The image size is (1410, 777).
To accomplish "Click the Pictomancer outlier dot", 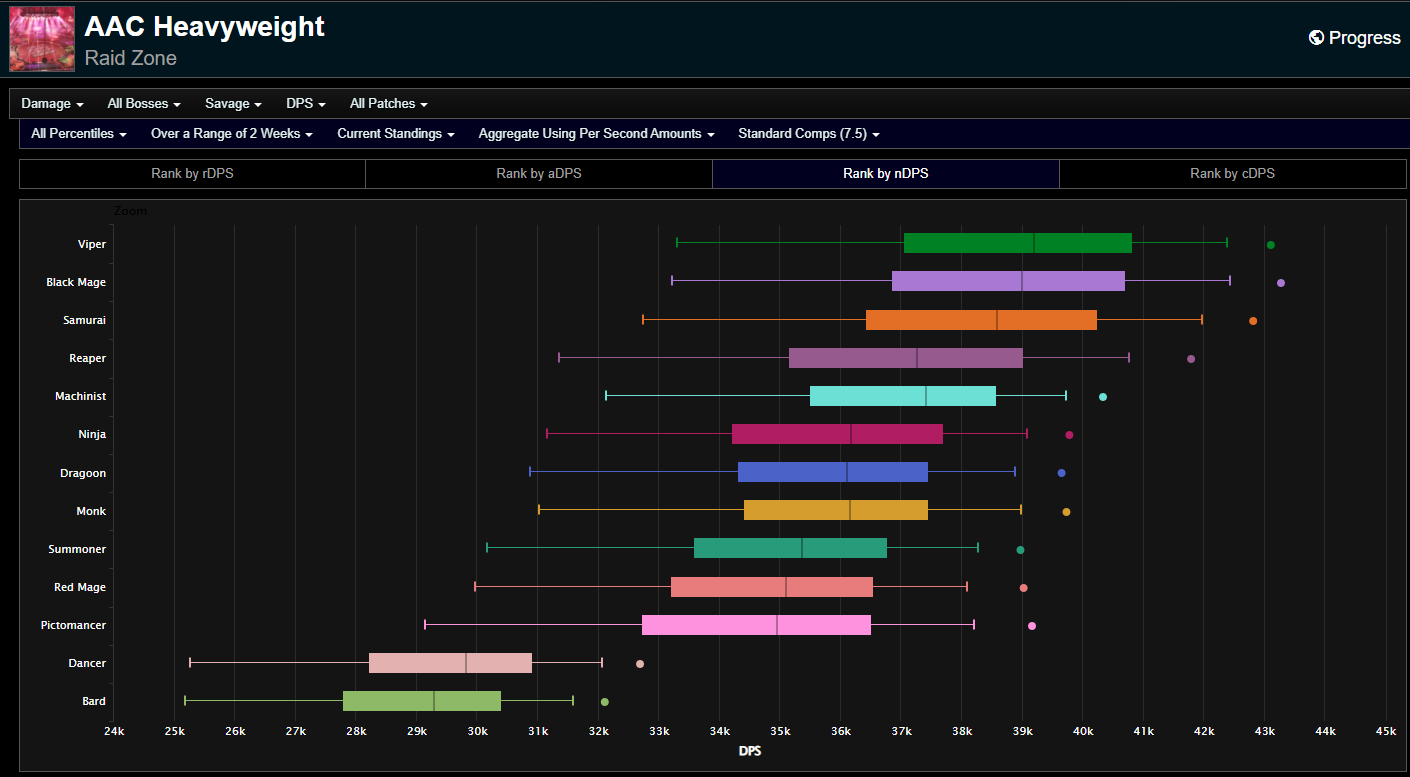I will click(x=1032, y=626).
